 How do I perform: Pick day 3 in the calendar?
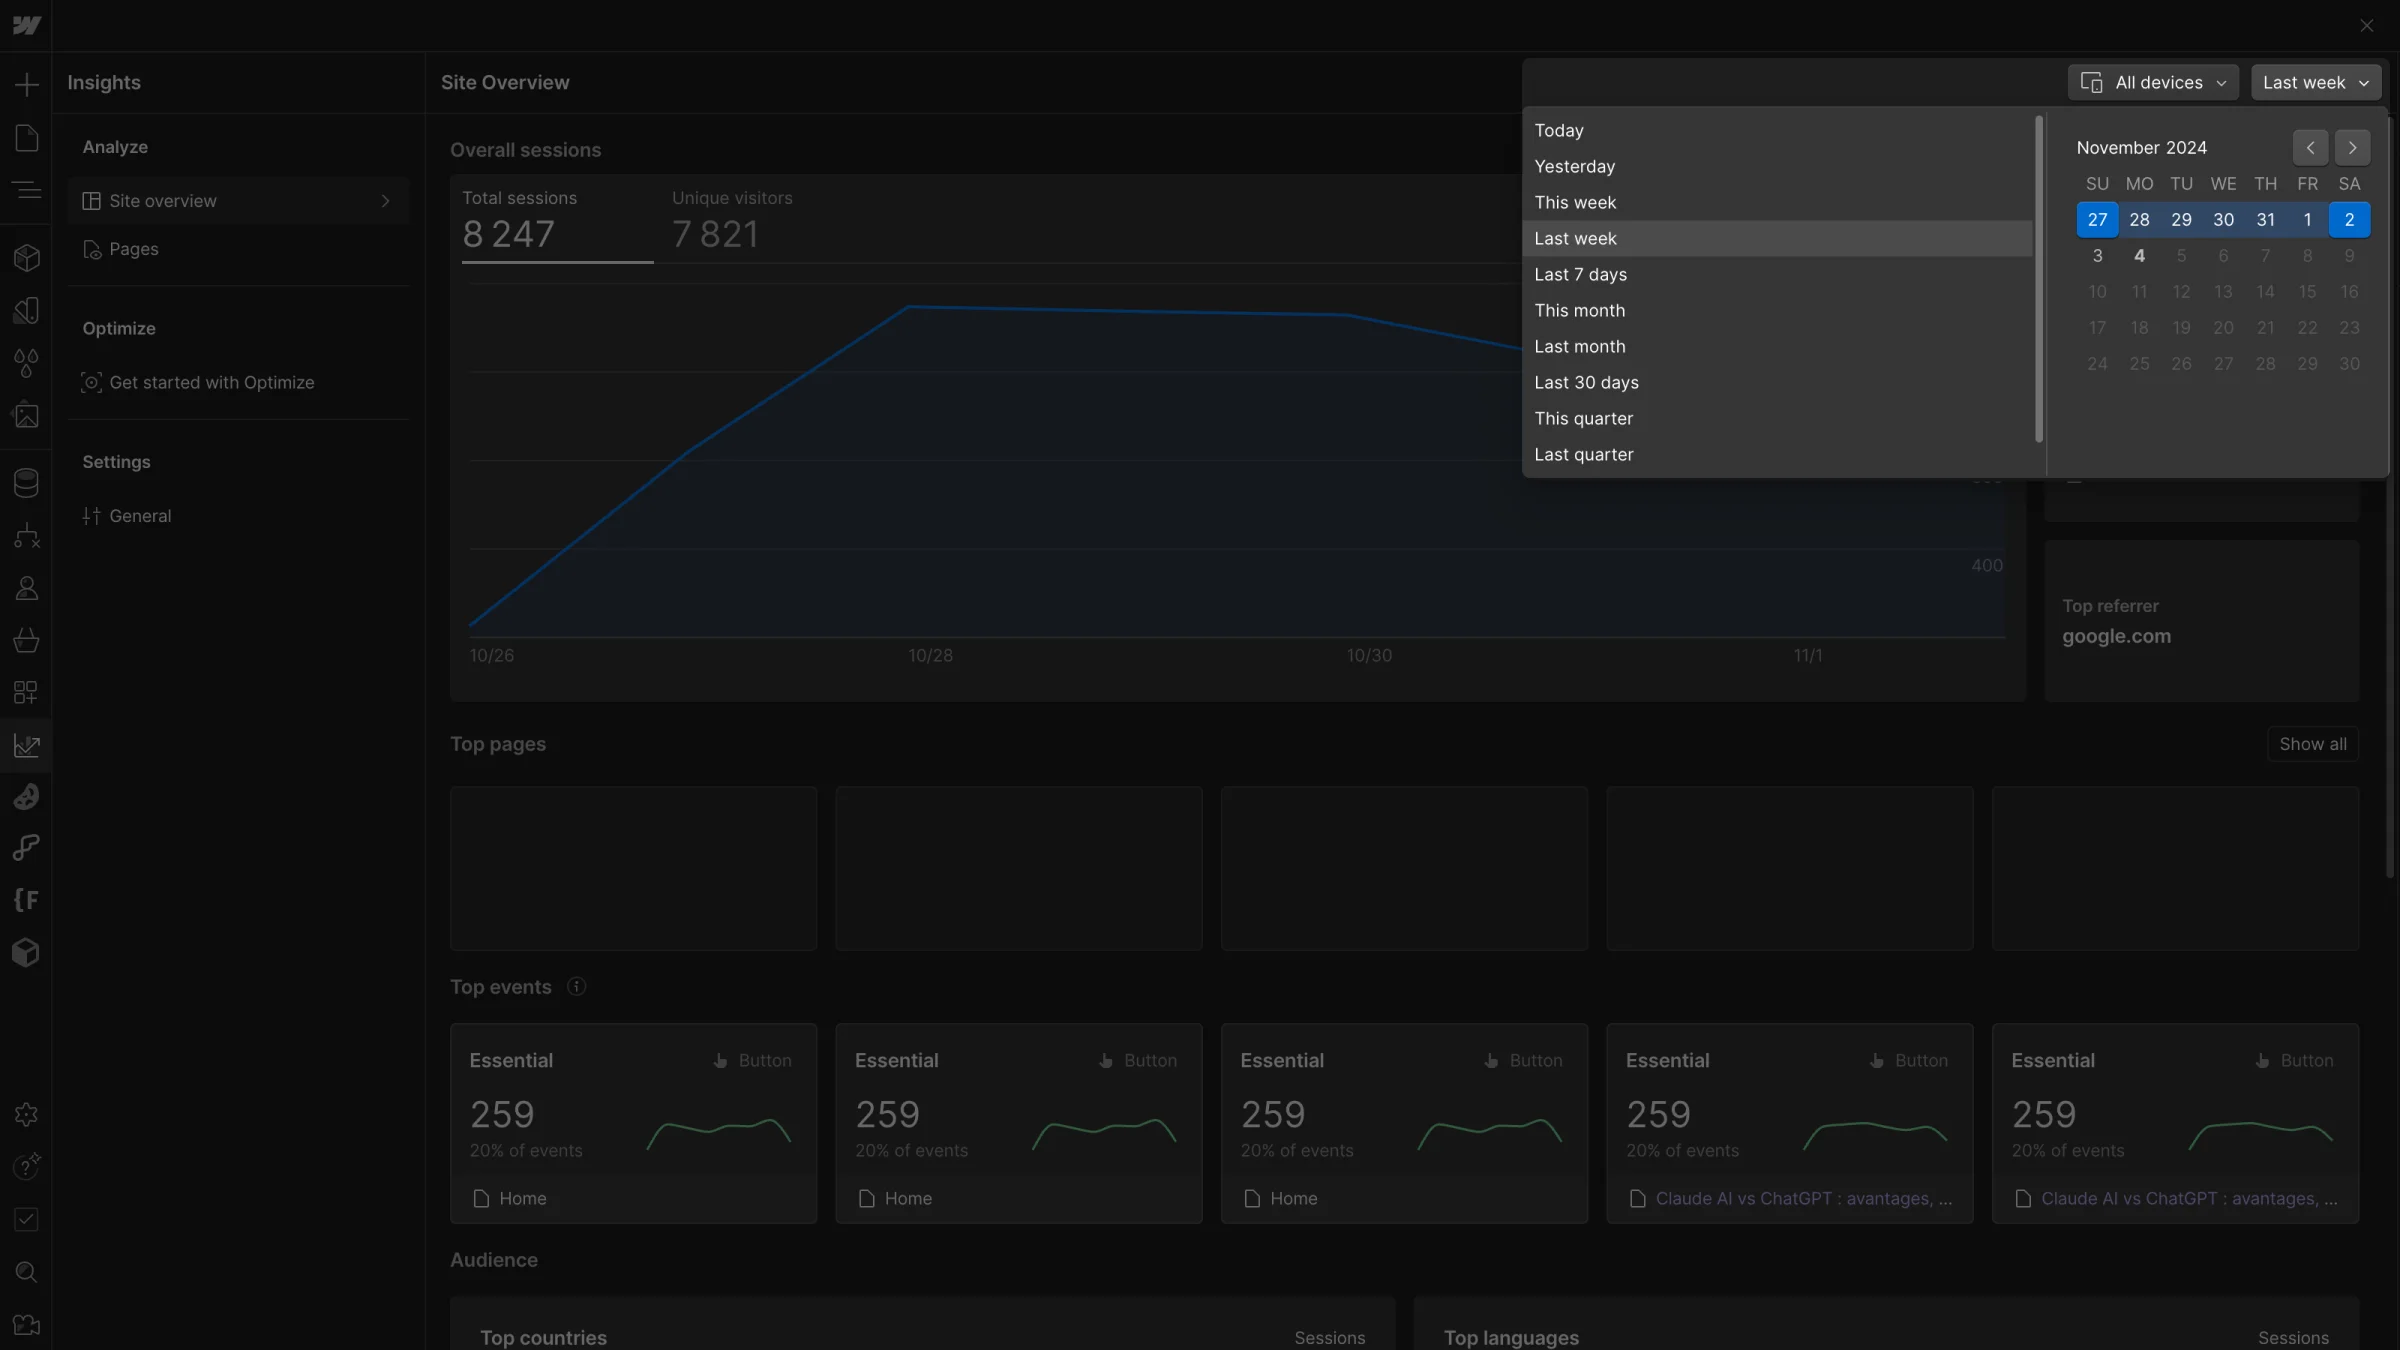point(2097,256)
